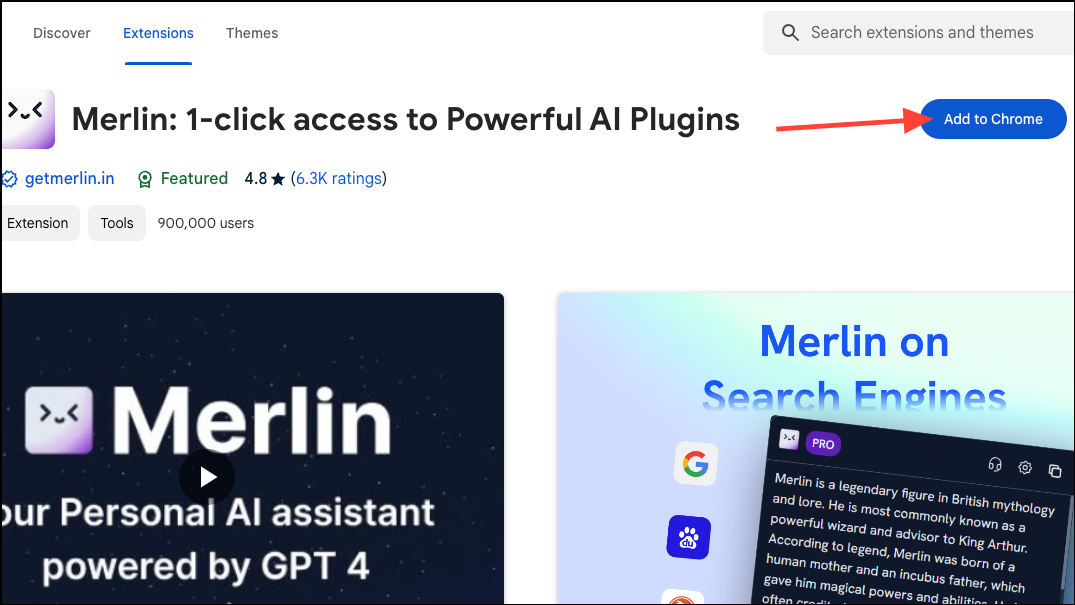Click the Merlin extension logo icon
This screenshot has width=1075, height=605.
pos(28,119)
